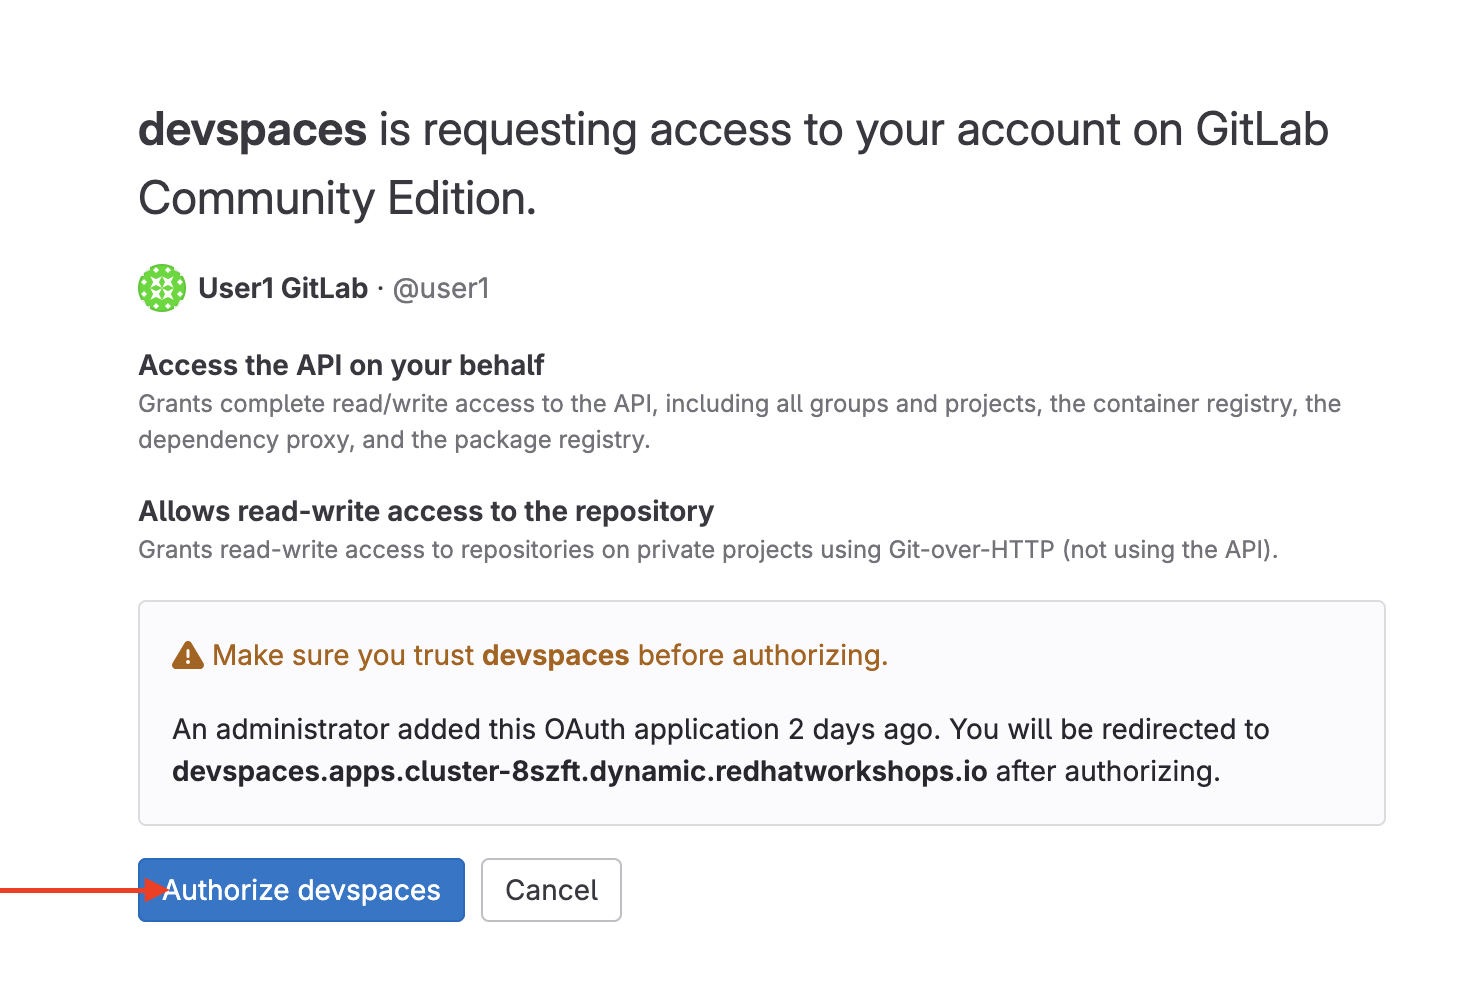Click the Cancel button
The image size is (1466, 988).
(551, 890)
